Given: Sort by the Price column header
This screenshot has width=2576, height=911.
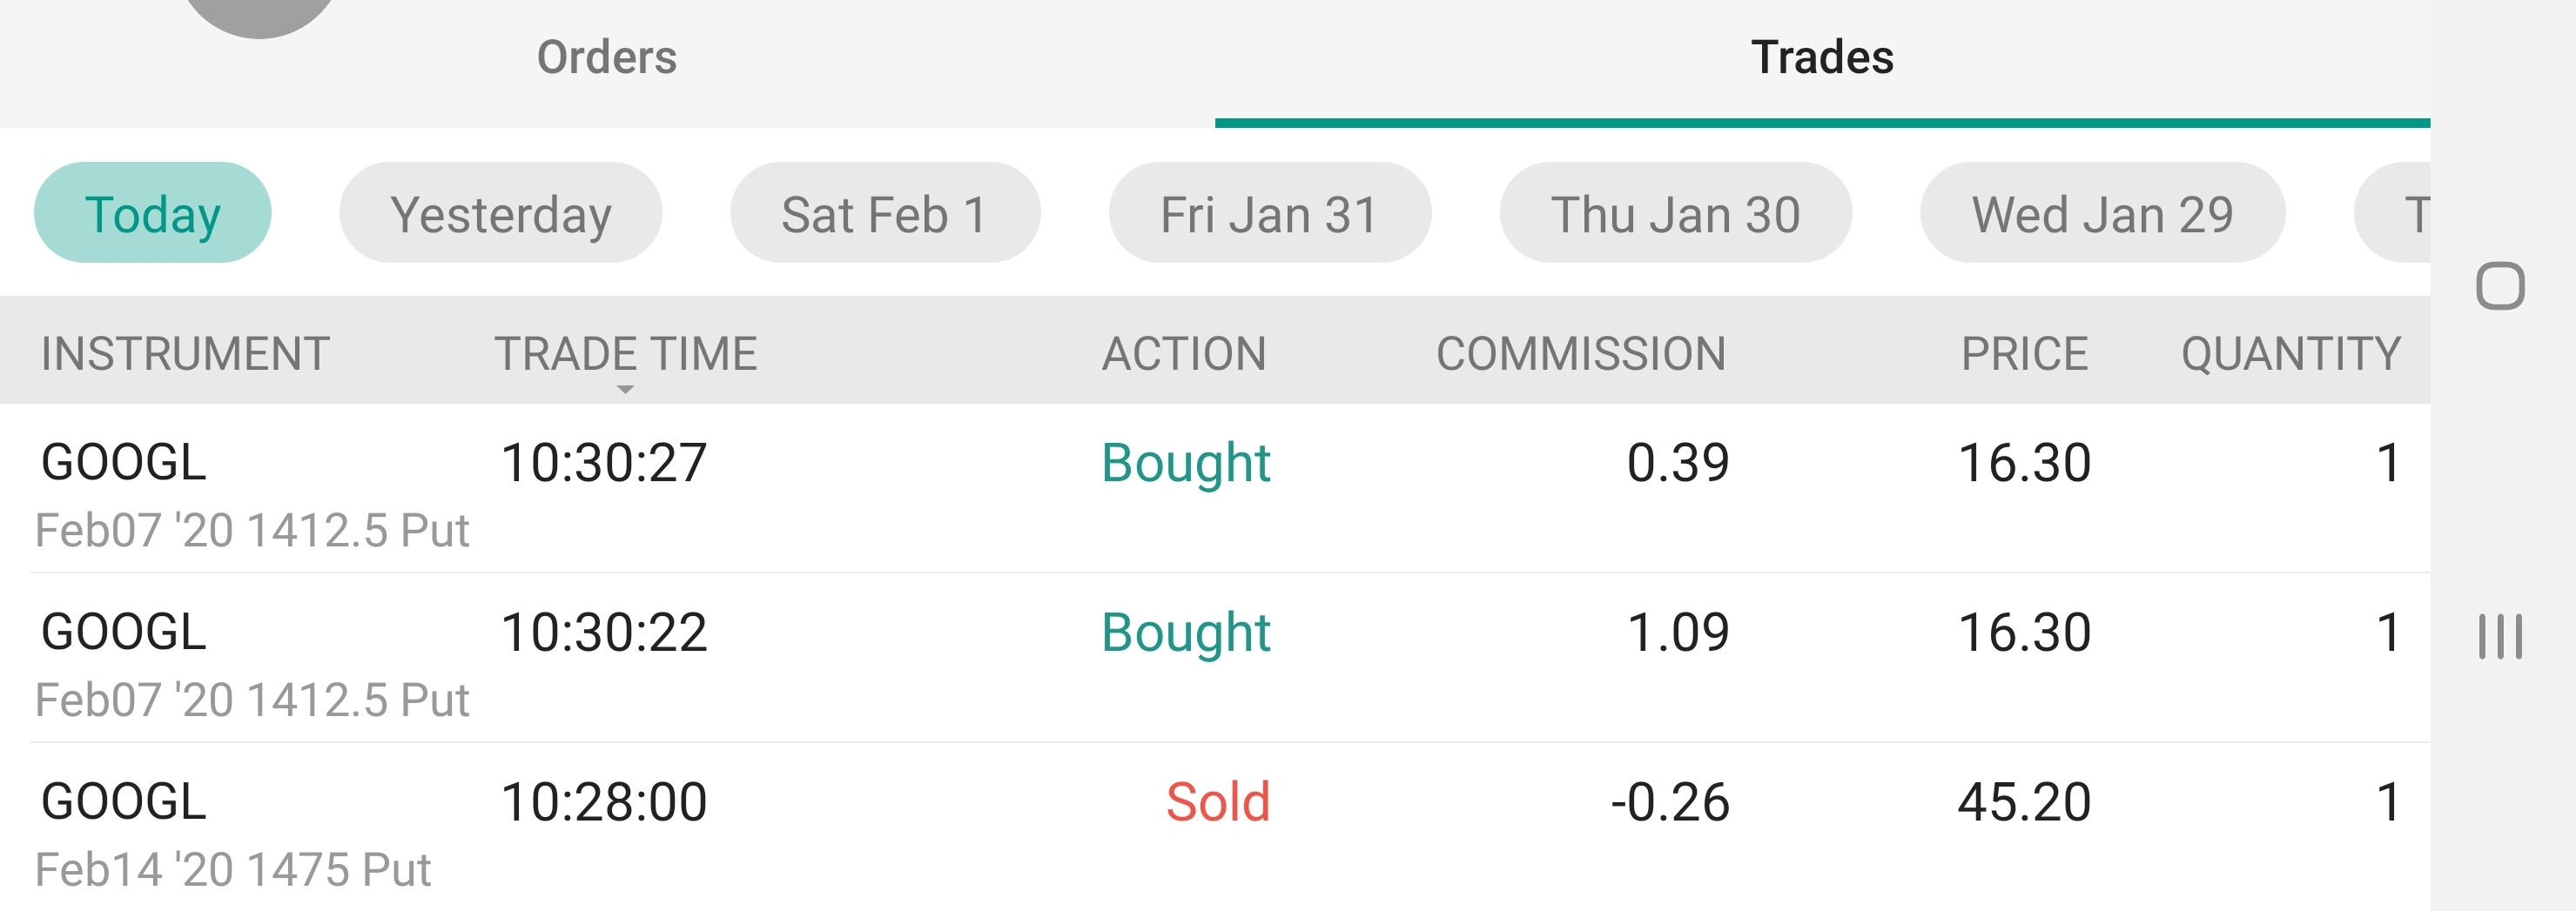Looking at the screenshot, I should 2024,354.
